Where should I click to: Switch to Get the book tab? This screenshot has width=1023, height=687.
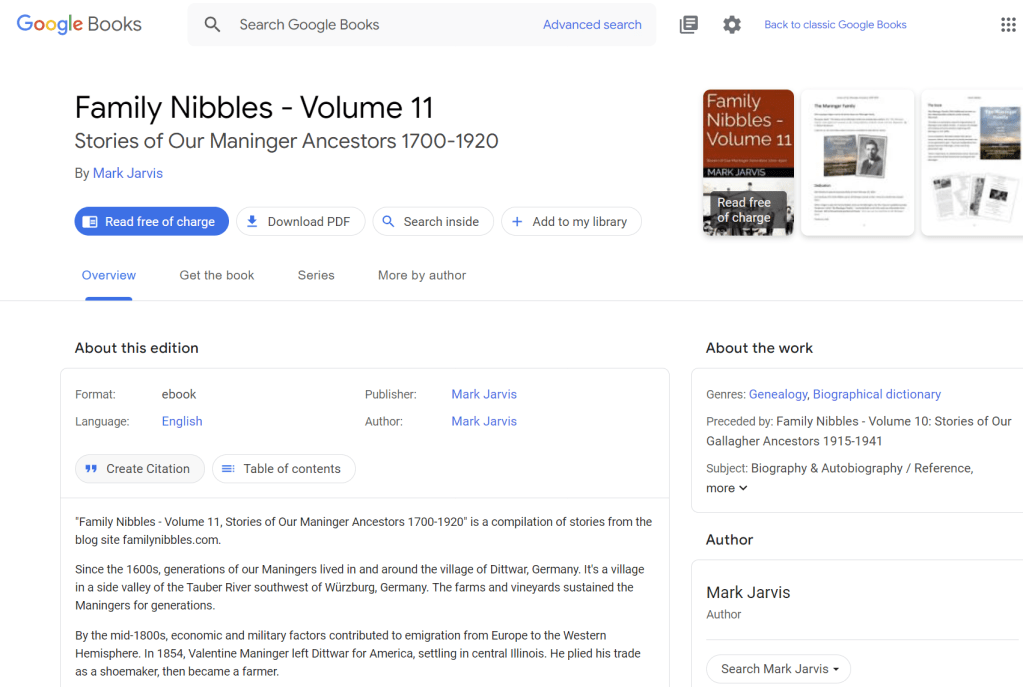pyautogui.click(x=217, y=275)
